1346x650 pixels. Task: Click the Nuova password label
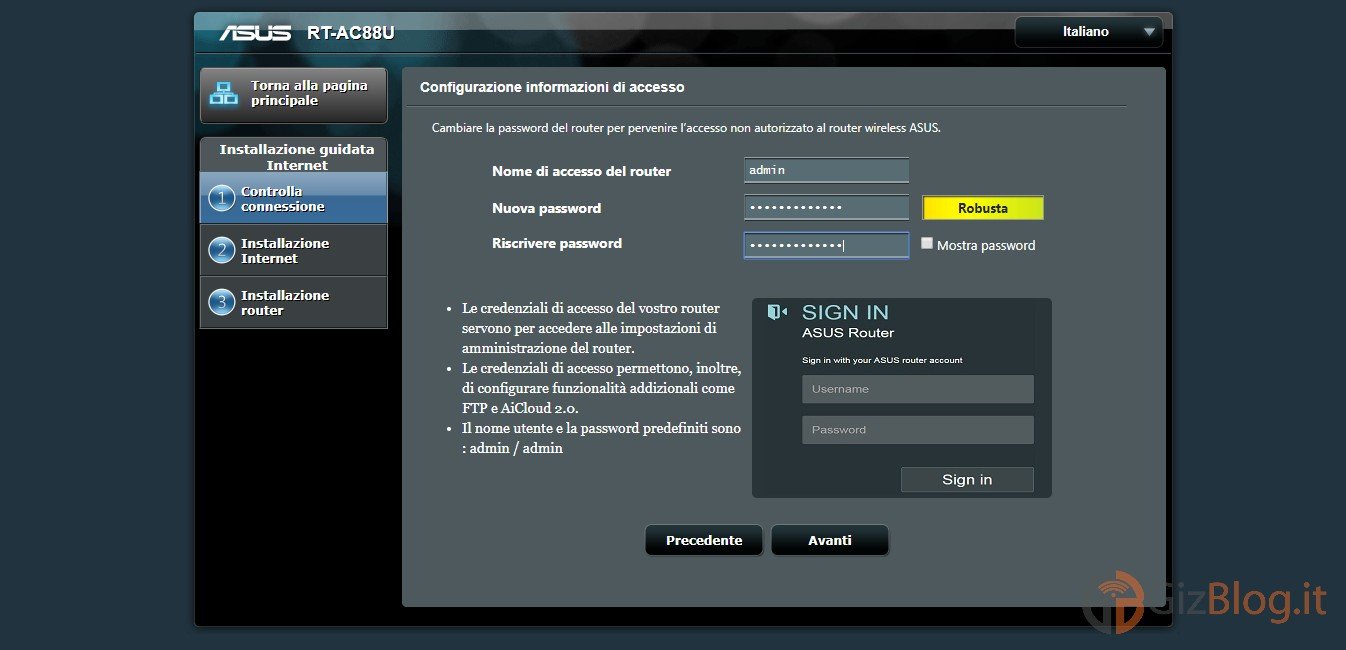[546, 208]
